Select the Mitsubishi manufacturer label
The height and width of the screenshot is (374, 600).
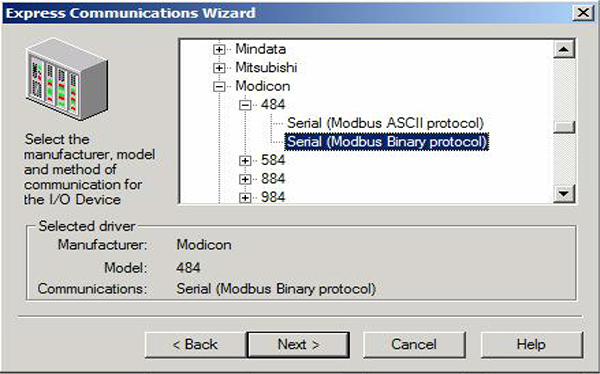tap(266, 68)
